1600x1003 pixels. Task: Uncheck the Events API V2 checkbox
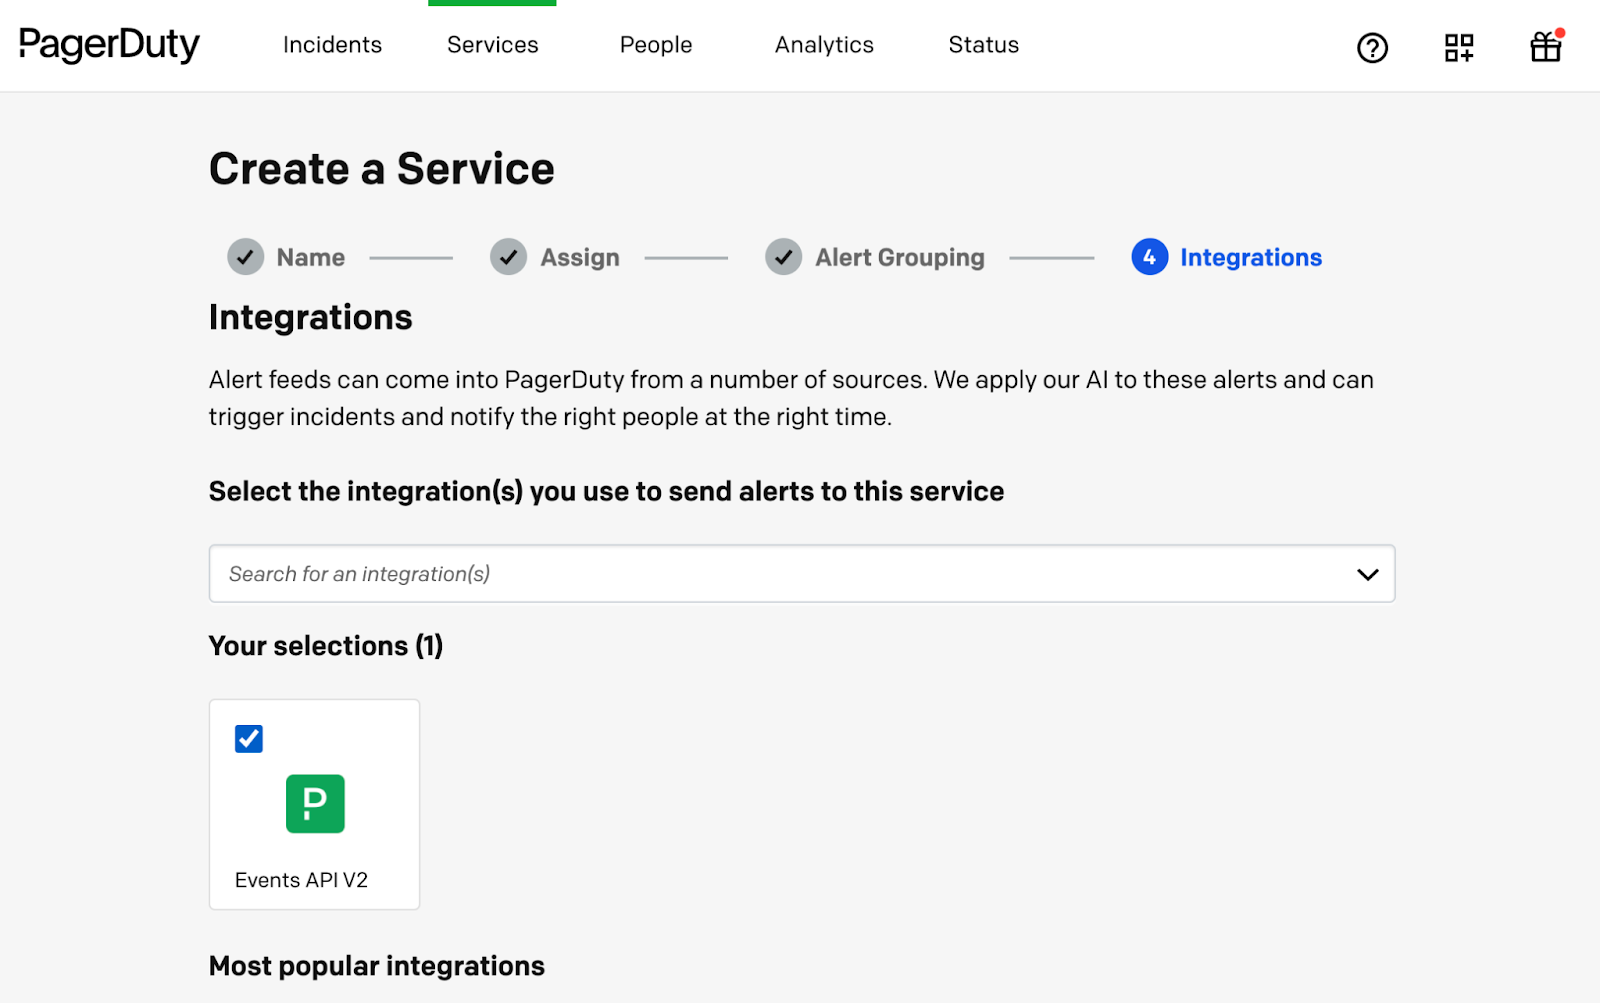pos(249,739)
